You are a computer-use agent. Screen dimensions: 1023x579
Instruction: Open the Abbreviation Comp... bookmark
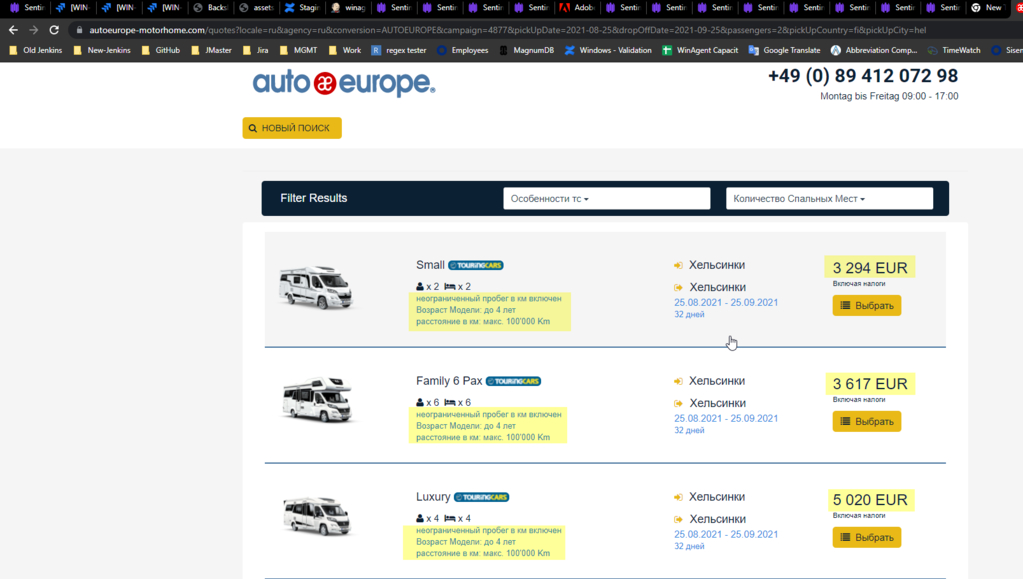874,50
